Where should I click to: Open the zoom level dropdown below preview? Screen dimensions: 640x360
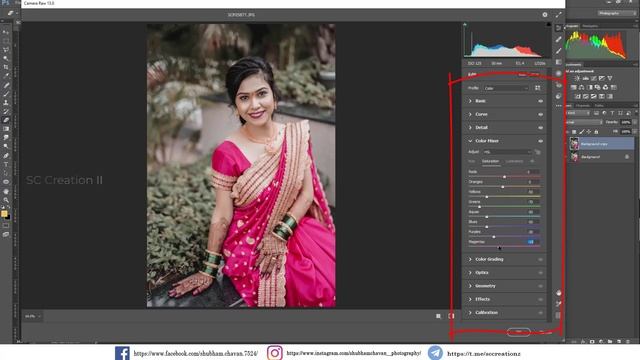33,316
